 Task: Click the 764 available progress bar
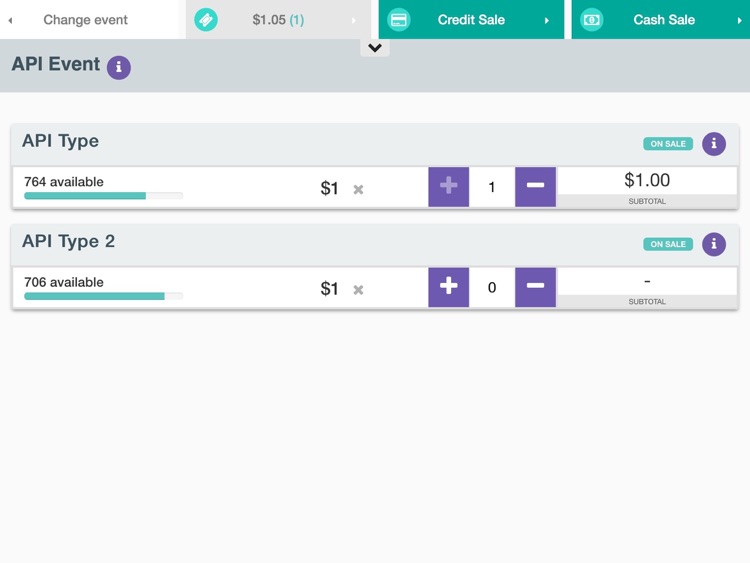[x=103, y=196]
